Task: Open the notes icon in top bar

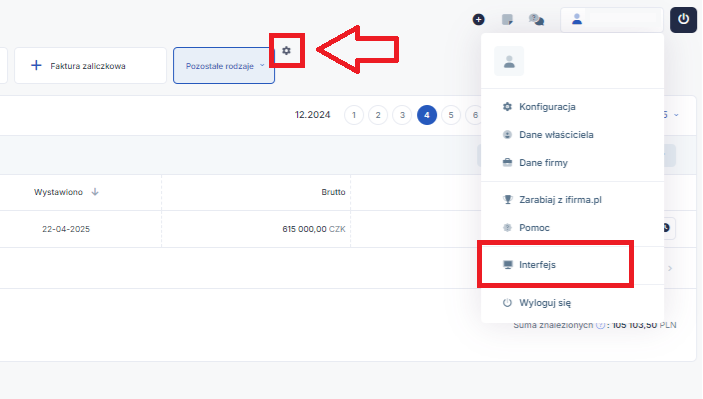Action: pyautogui.click(x=507, y=19)
